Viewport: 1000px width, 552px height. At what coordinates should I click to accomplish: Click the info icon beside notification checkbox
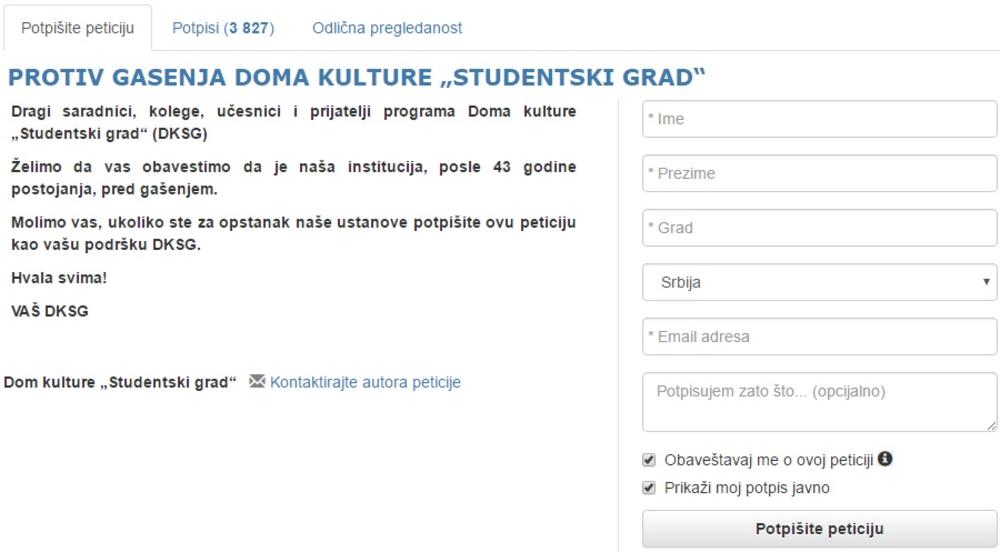(x=885, y=460)
